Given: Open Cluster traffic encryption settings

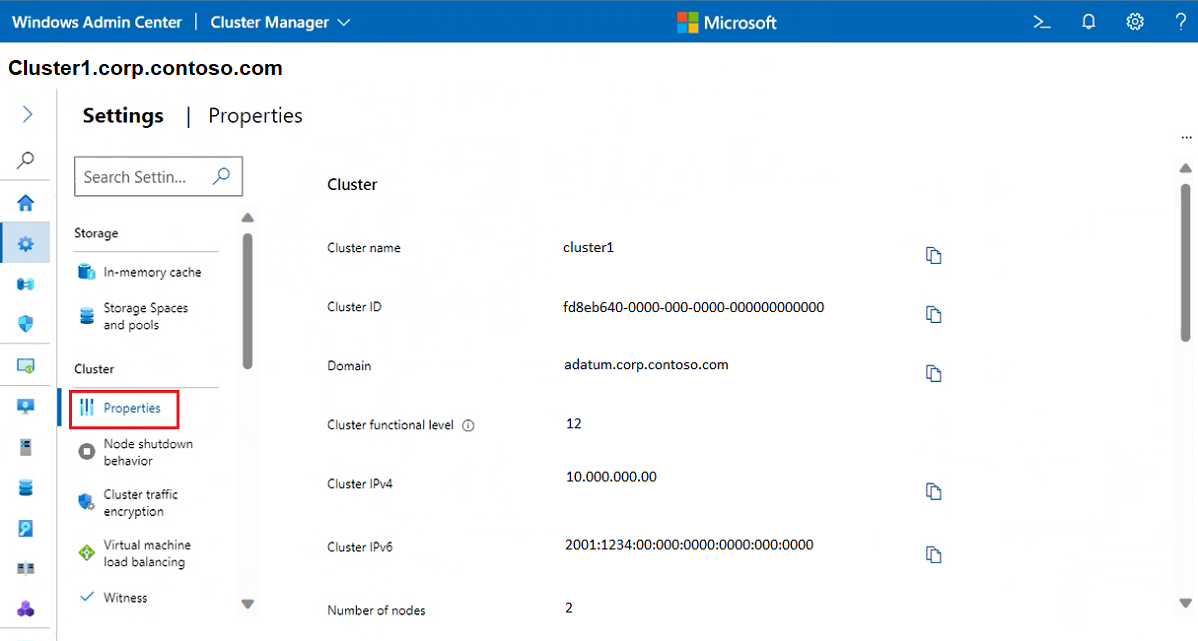Looking at the screenshot, I should [138, 501].
